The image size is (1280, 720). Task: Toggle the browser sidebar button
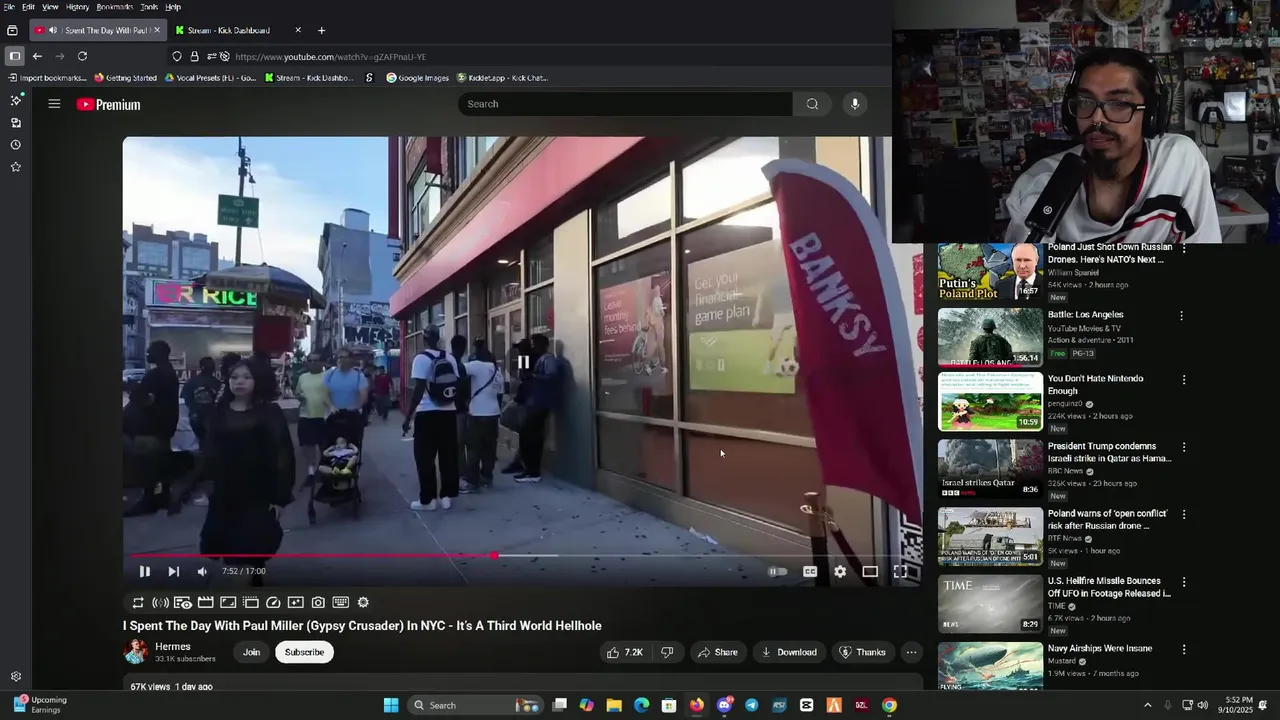coord(14,56)
